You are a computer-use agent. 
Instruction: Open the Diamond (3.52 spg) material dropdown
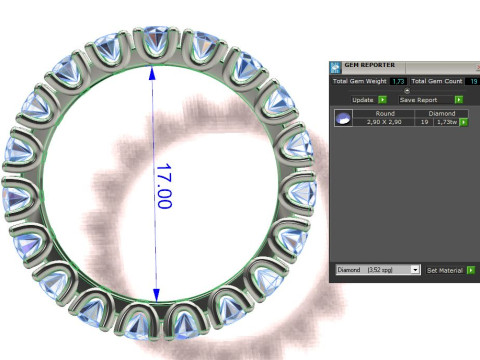click(378, 270)
